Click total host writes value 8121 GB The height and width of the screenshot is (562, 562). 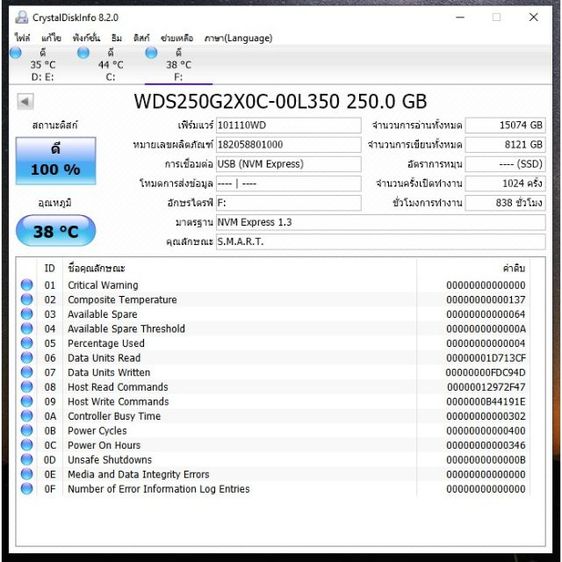tap(505, 144)
